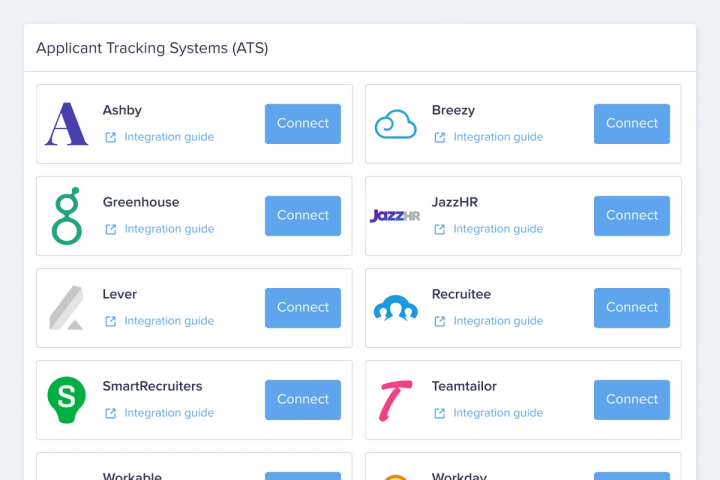Connect the Ashby integration

pos(303,124)
